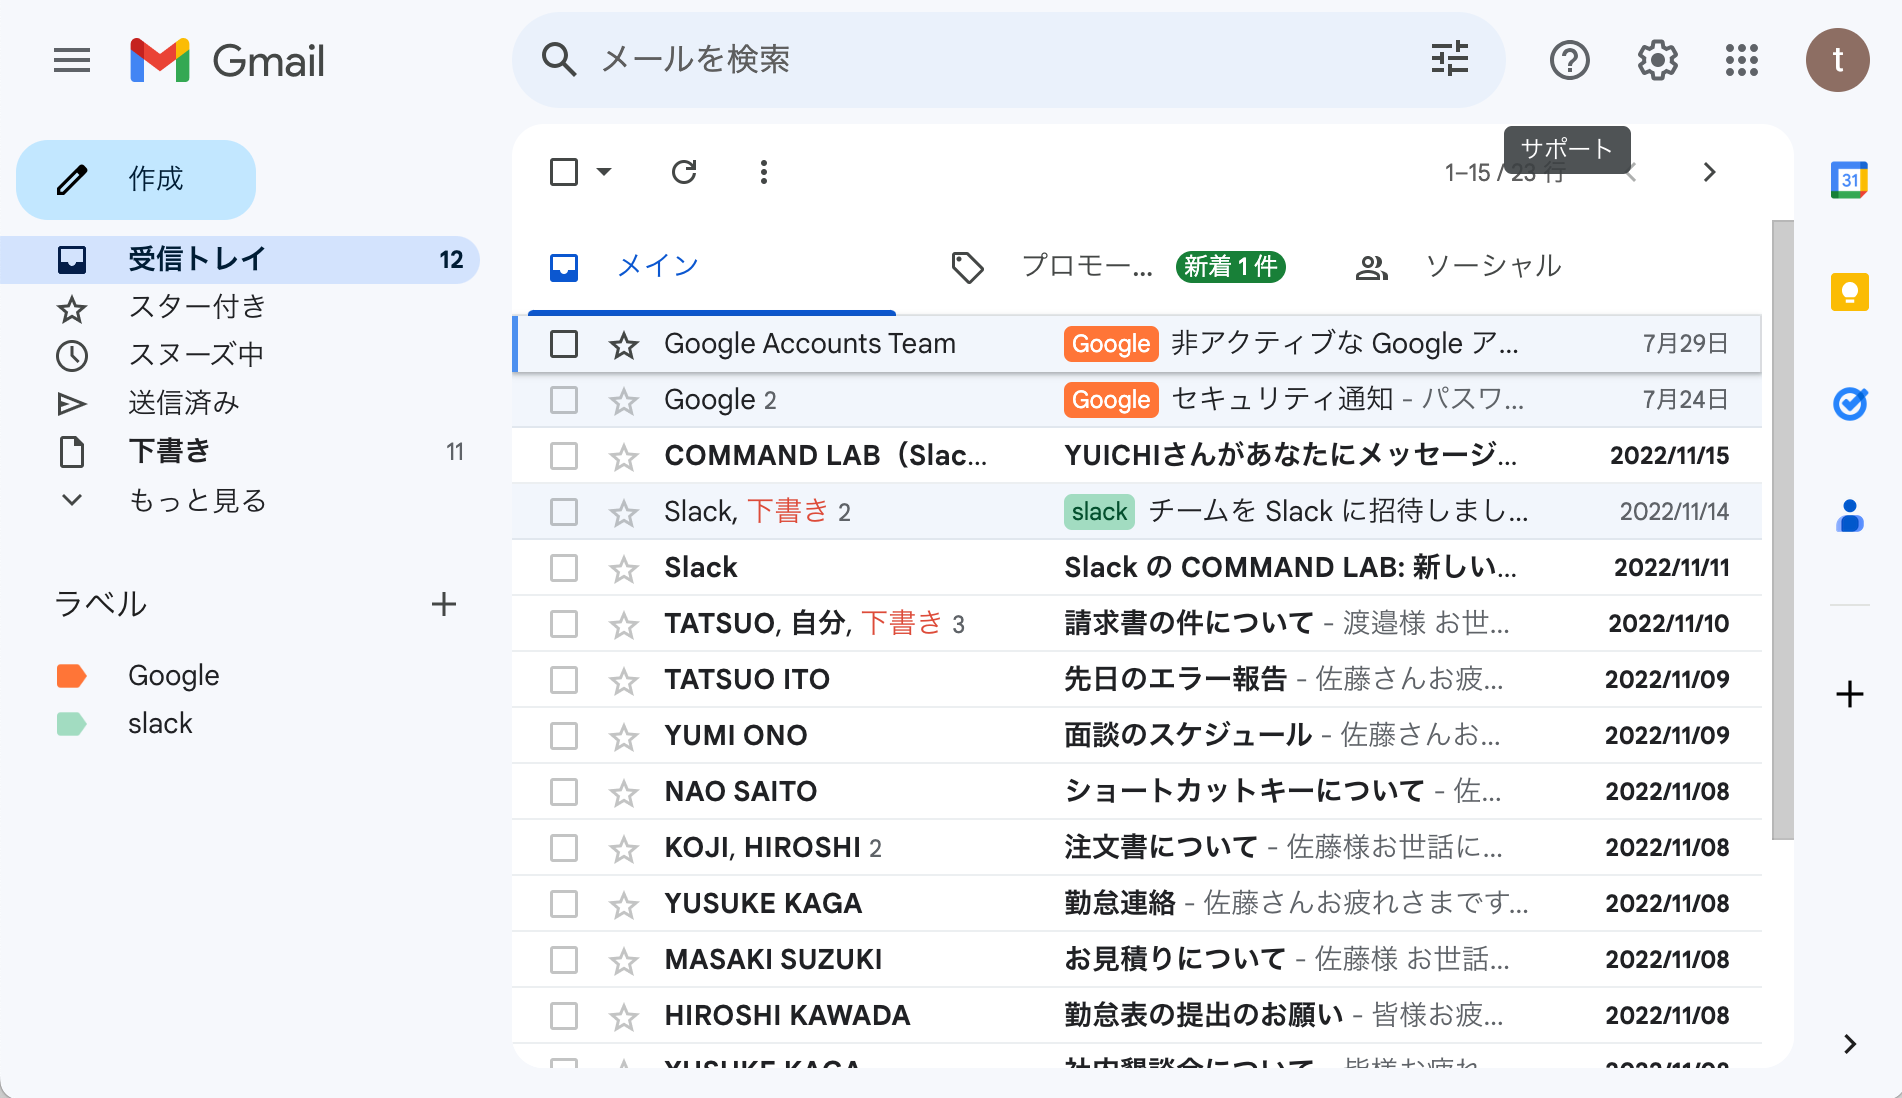Star the HIROSHI KAWADA email
Image resolution: width=1902 pixels, height=1098 pixels.
624,1017
